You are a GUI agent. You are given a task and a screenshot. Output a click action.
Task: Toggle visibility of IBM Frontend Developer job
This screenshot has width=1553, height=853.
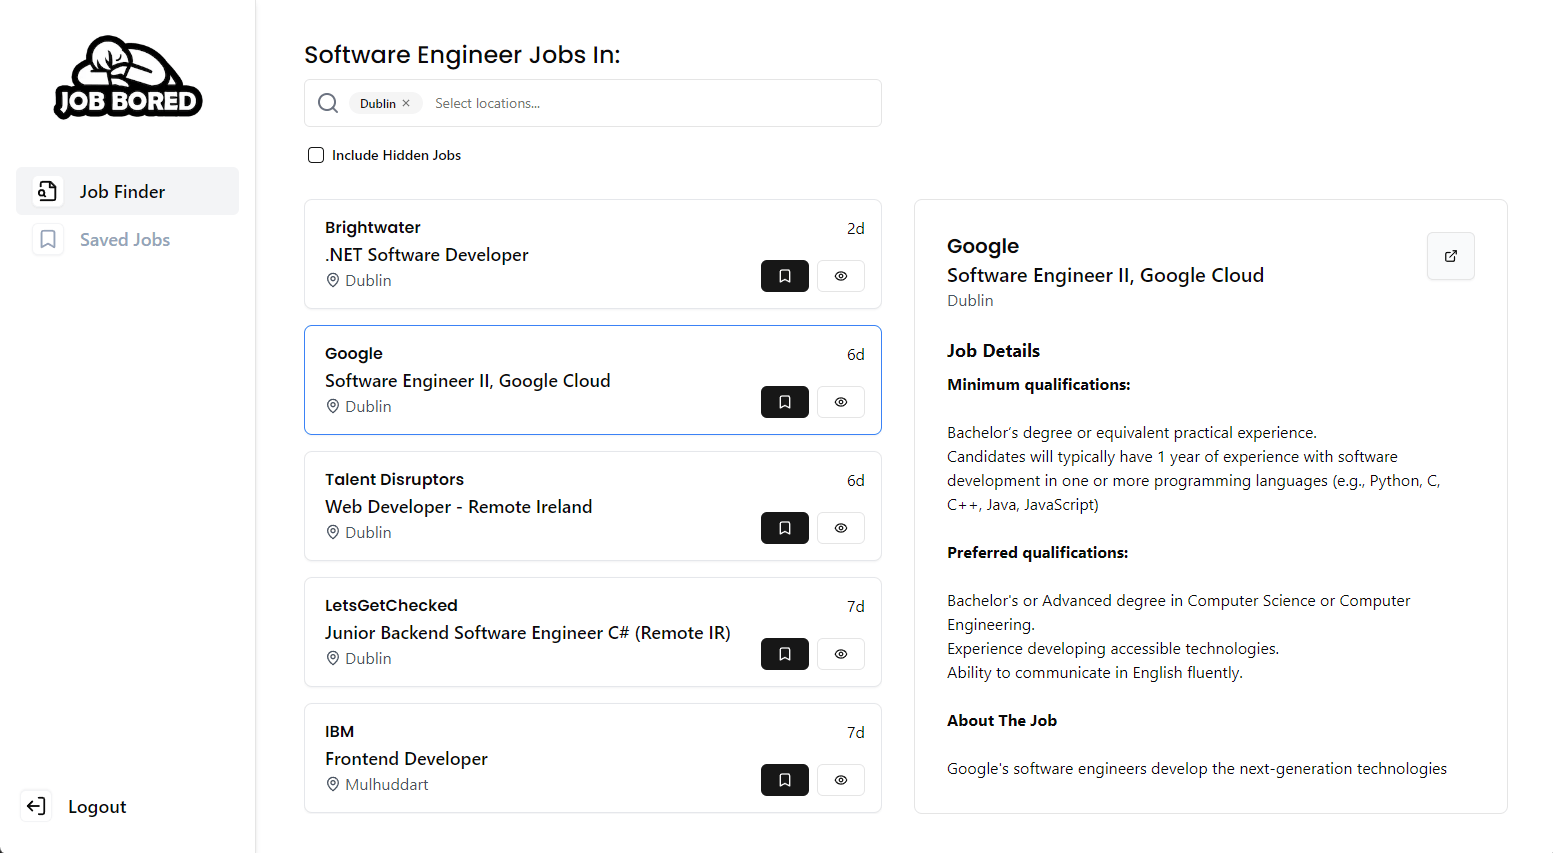841,780
